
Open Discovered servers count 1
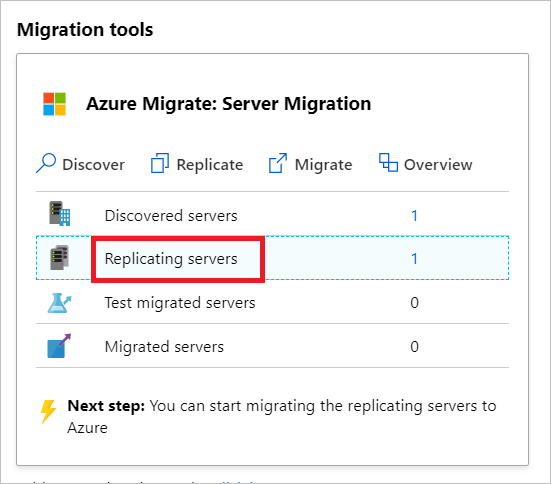(x=414, y=216)
